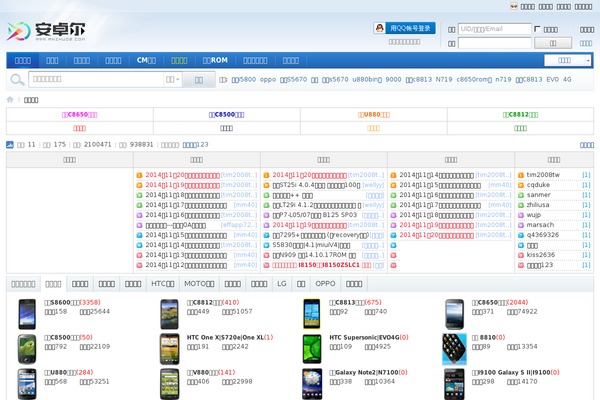Image resolution: width=600 pixels, height=400 pixels.
Task: Open the CM nav menu item
Action: point(146,60)
